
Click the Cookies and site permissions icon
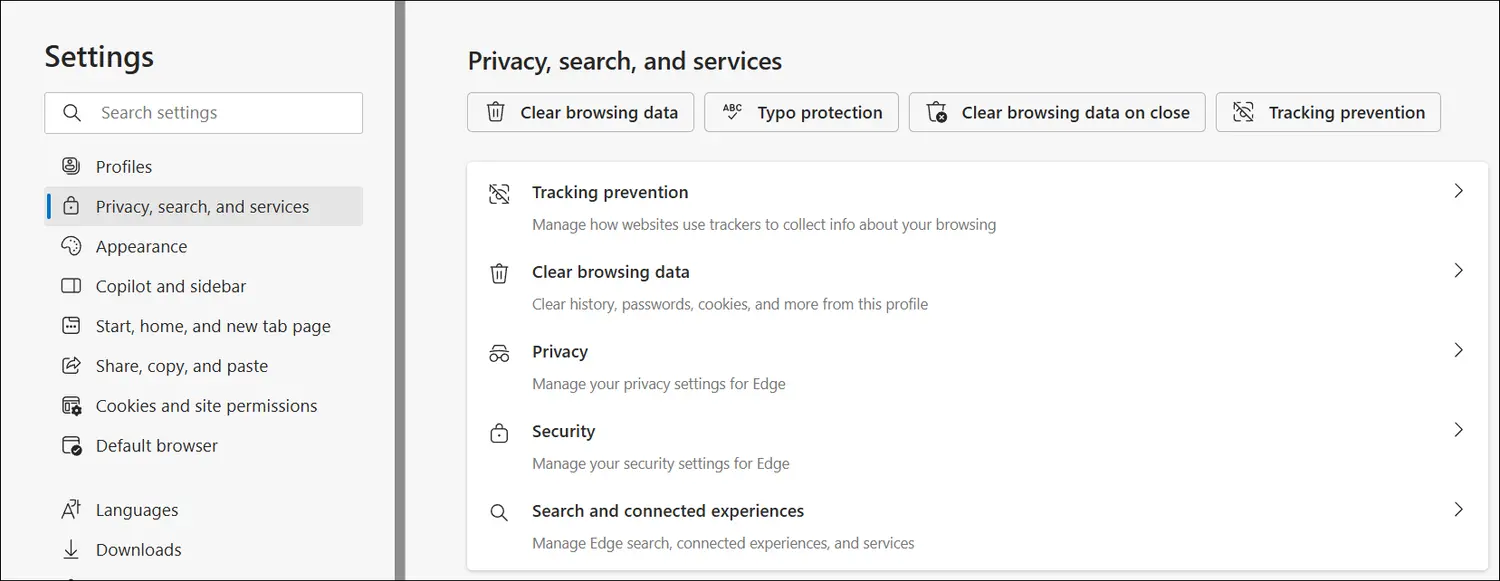click(x=71, y=406)
